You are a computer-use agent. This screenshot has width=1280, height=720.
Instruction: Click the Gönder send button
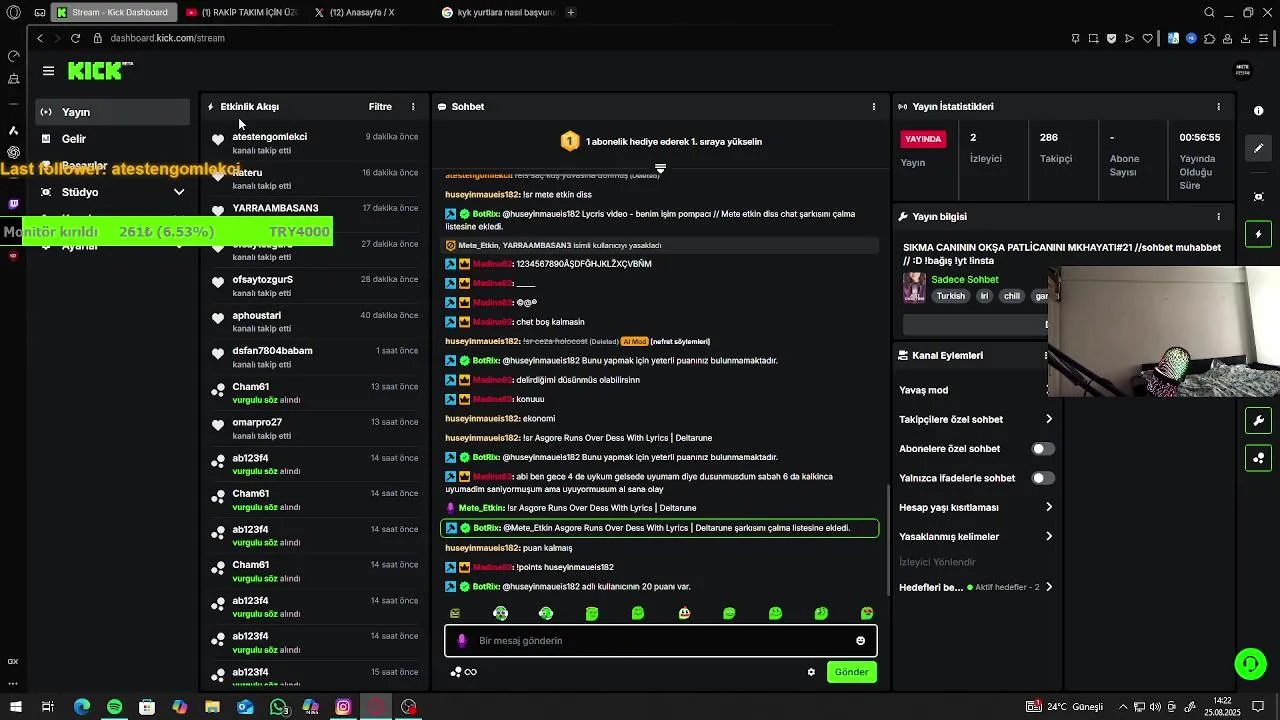tap(852, 672)
